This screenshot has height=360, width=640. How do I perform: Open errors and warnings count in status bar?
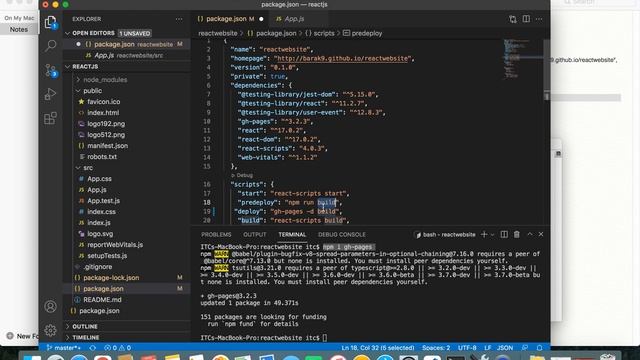[x=118, y=348]
